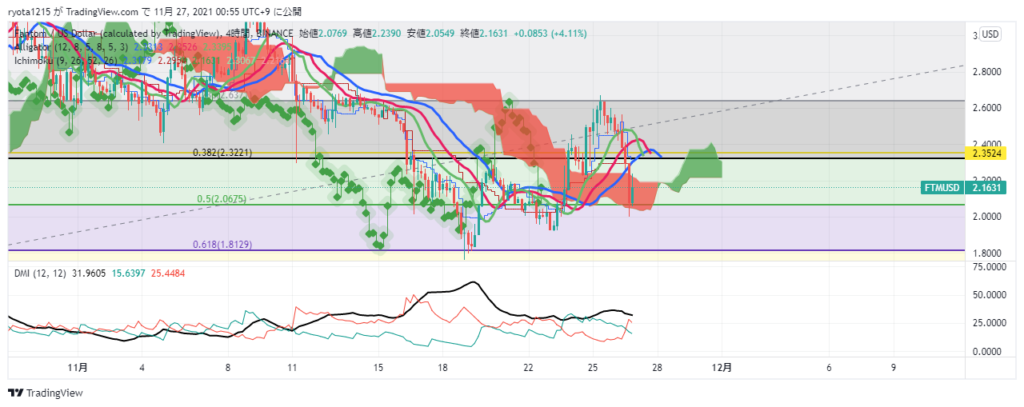
Task: Open the USD currency selector
Action: [x=989, y=34]
